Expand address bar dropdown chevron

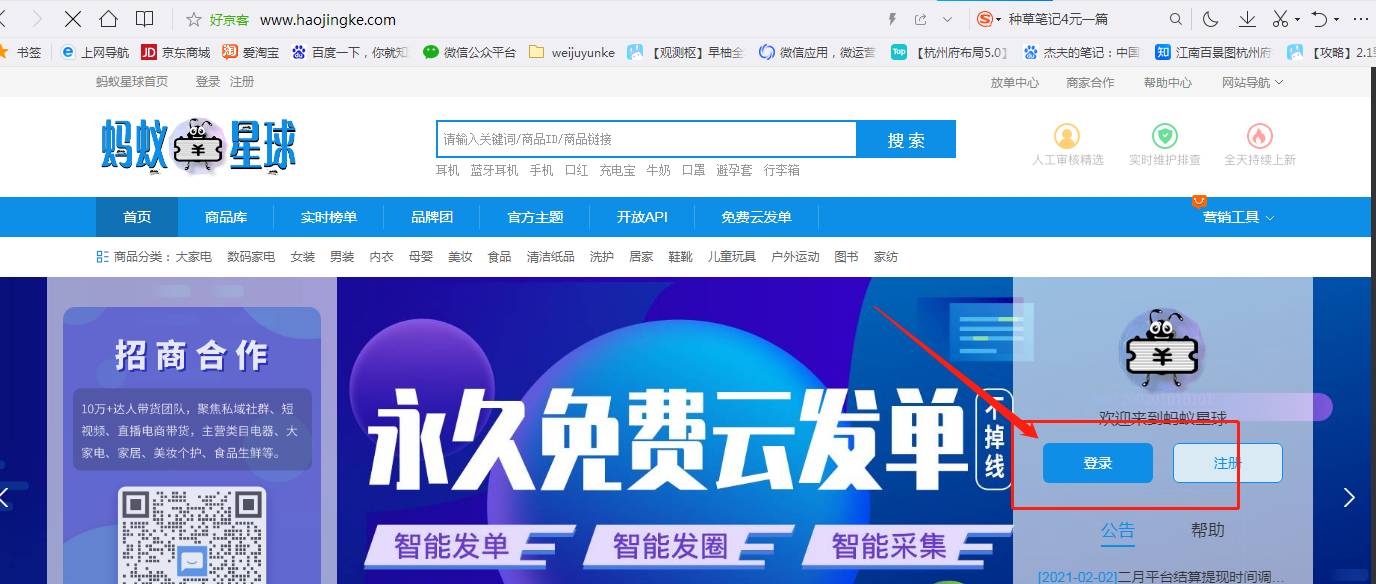(947, 19)
